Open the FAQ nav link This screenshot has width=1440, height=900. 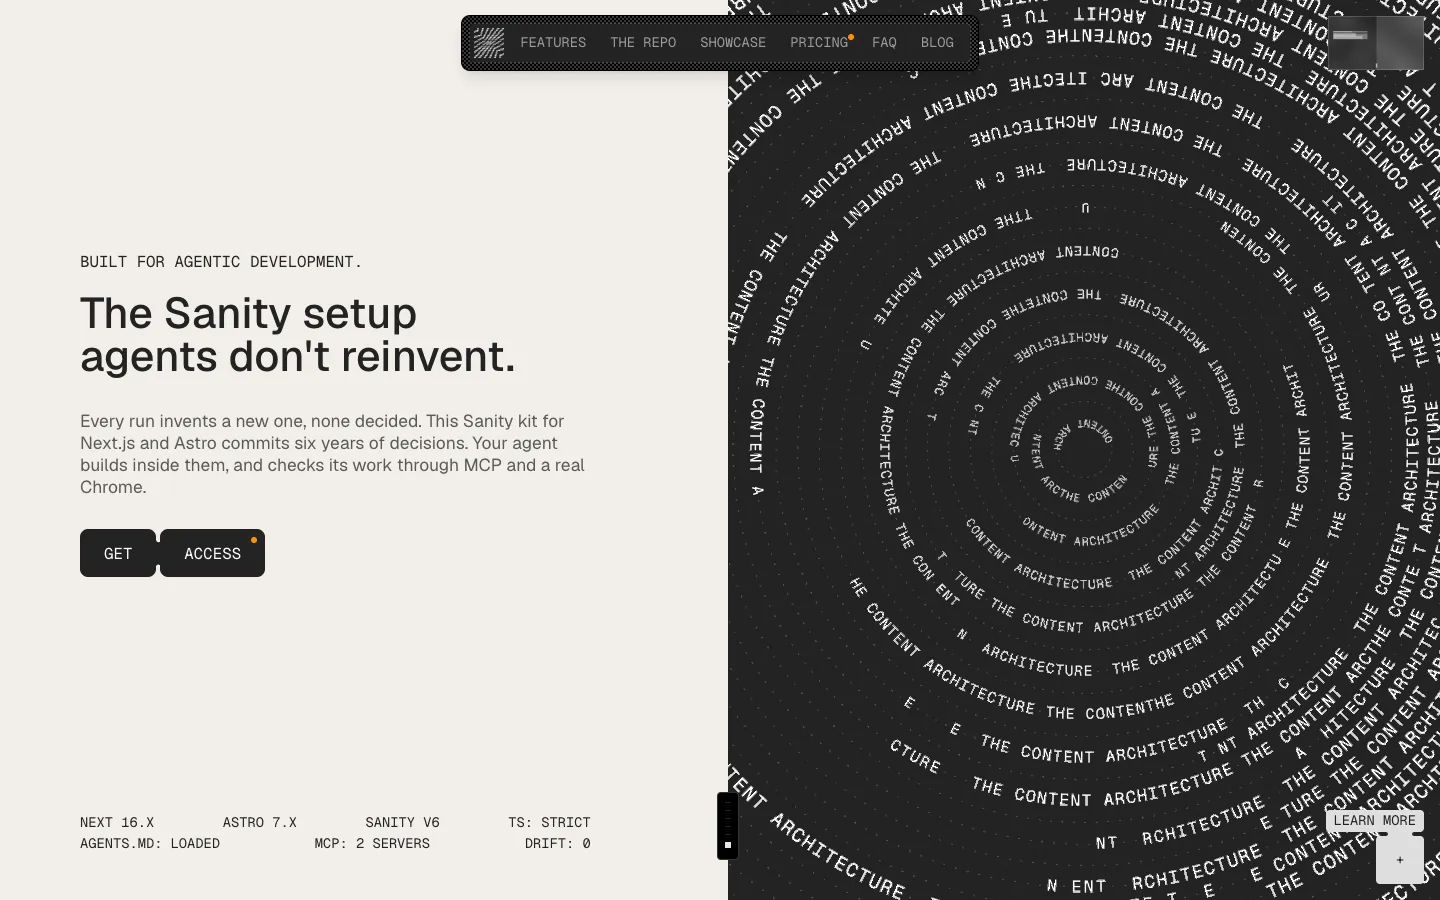[884, 43]
